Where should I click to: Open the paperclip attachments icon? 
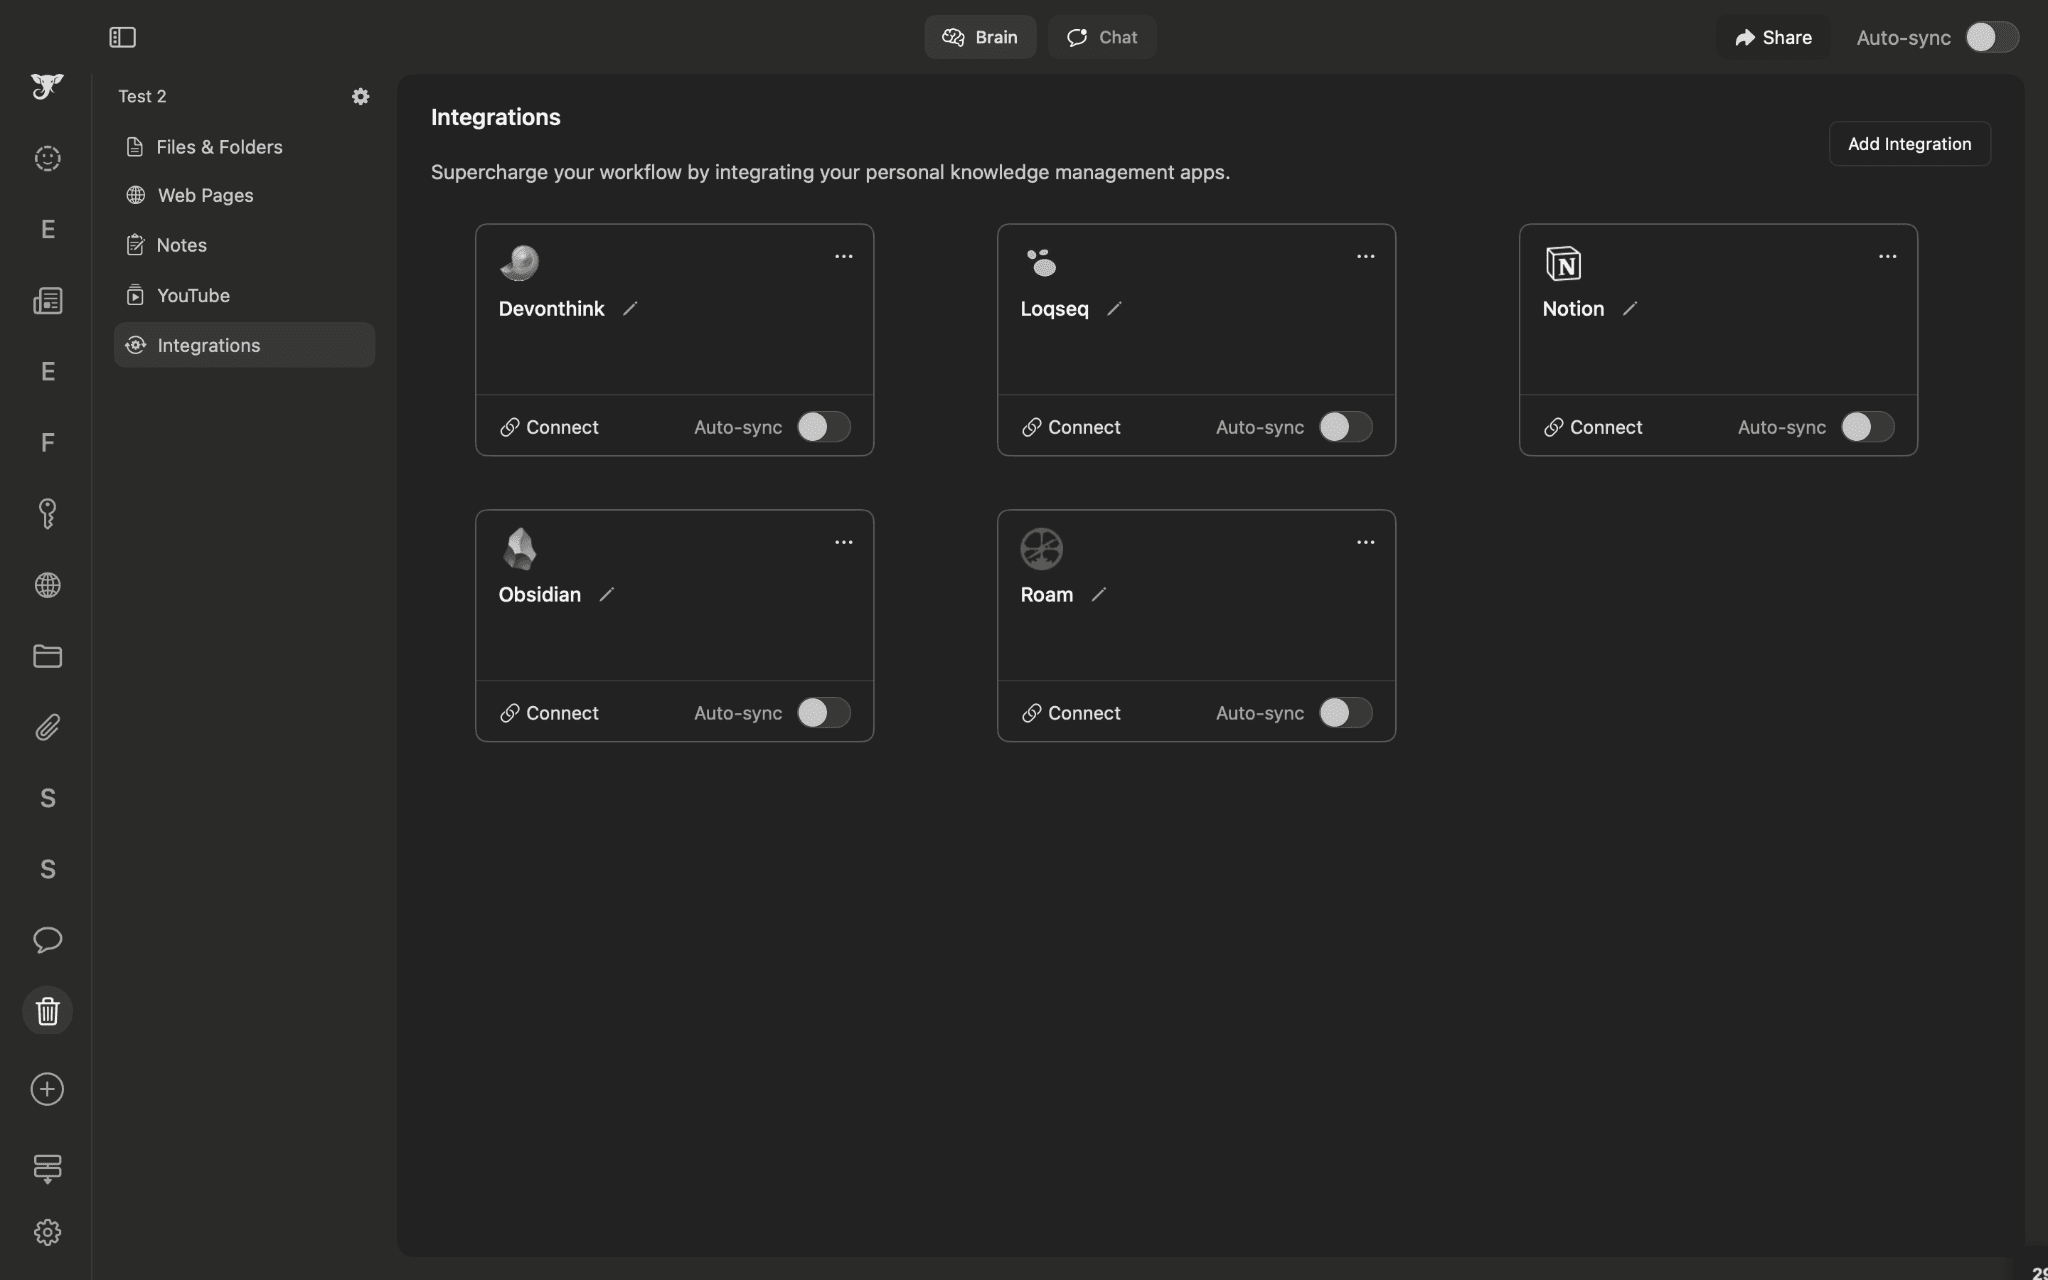pos(47,727)
